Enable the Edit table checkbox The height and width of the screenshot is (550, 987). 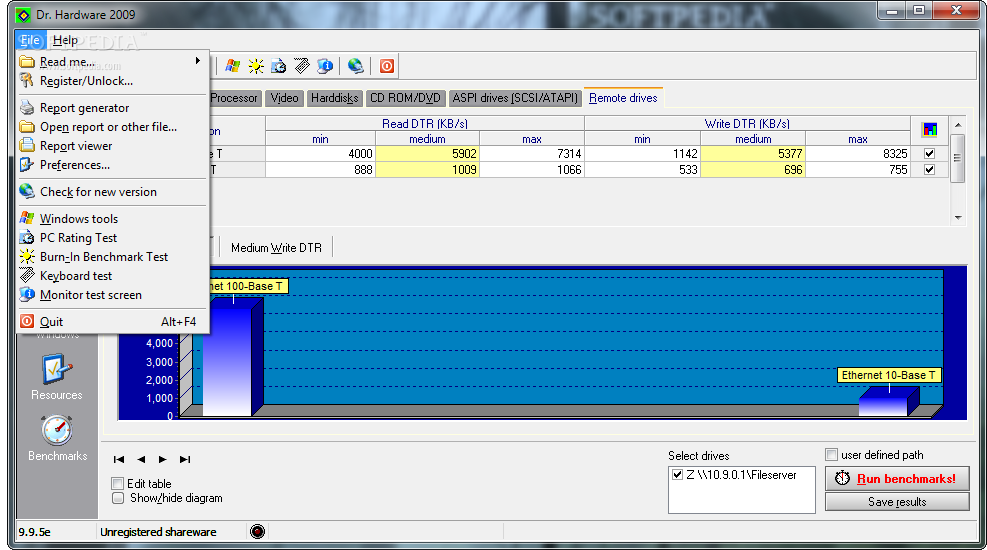117,483
